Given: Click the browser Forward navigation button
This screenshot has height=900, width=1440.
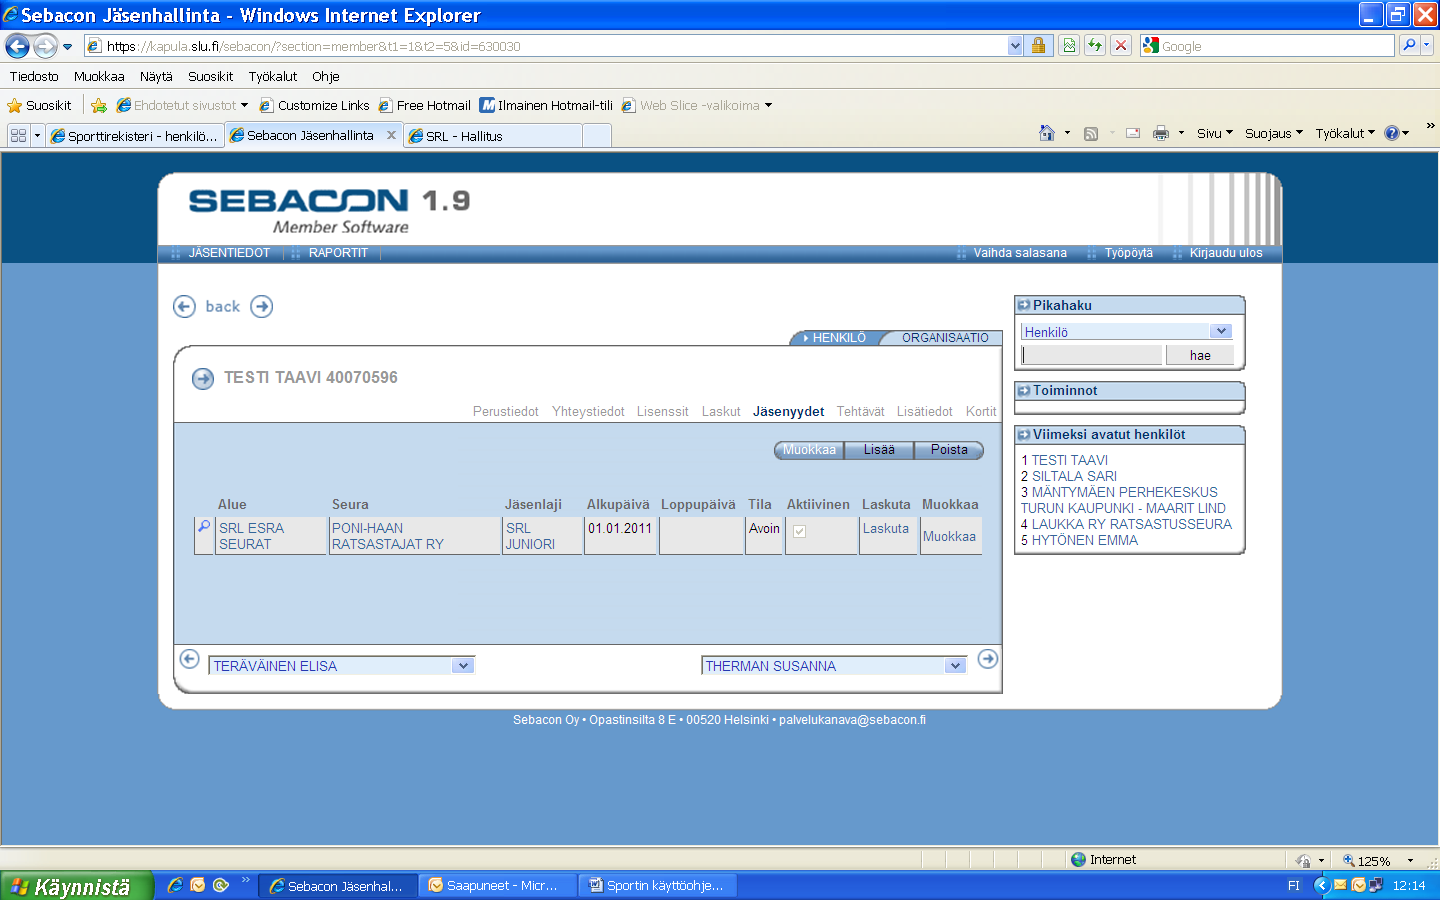Looking at the screenshot, I should 44,46.
